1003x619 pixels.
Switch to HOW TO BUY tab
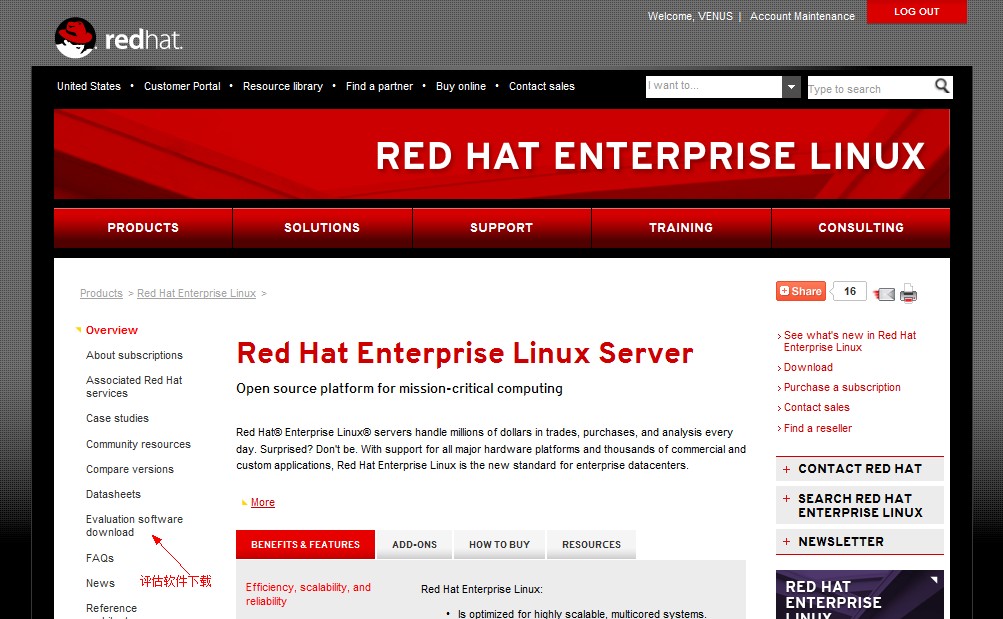click(x=500, y=544)
